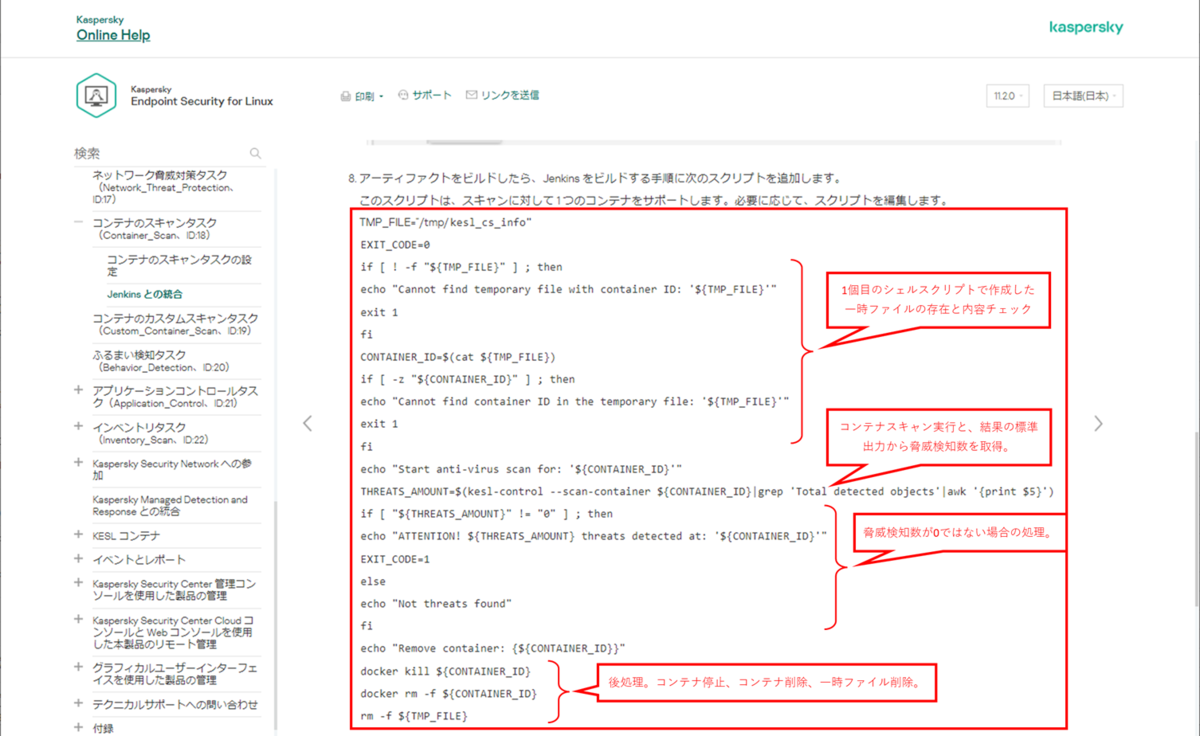
Task: Click the CONTAINER_ID=$(cat ${TMP_FILE}) line
Action: (x=458, y=356)
